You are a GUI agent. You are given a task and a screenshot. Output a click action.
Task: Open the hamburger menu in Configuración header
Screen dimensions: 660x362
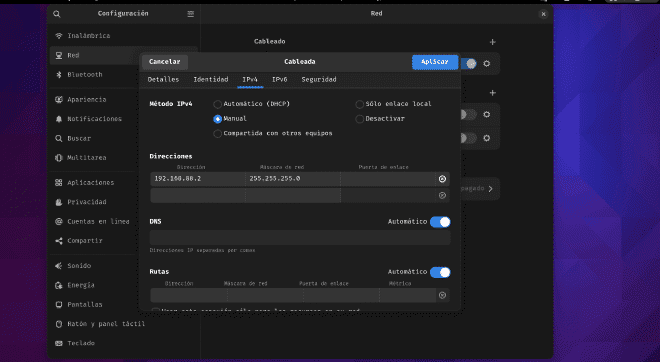pos(191,14)
